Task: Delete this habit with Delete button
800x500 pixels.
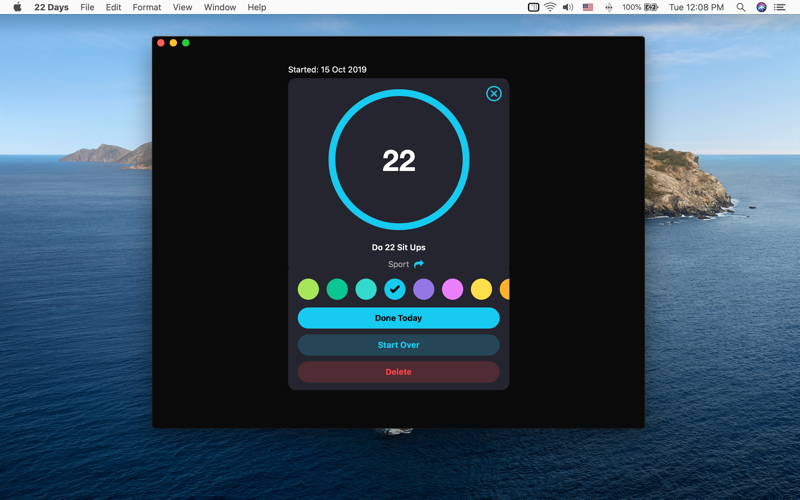Action: [398, 372]
